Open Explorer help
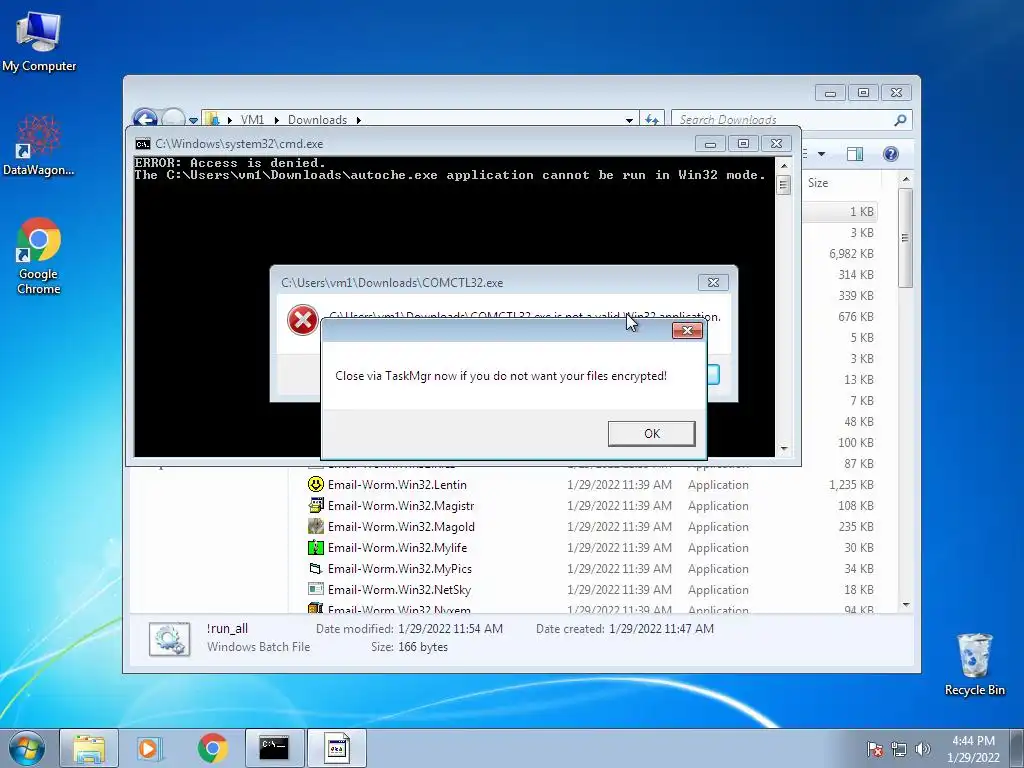This screenshot has width=1024, height=768. [891, 154]
